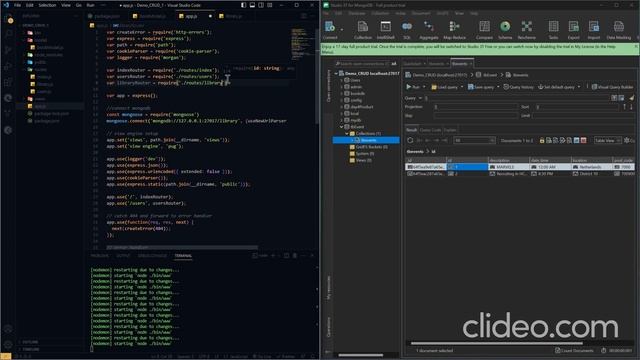Screen dimensions: 640x360
Task: Expand the admin database node
Action: point(342,87)
